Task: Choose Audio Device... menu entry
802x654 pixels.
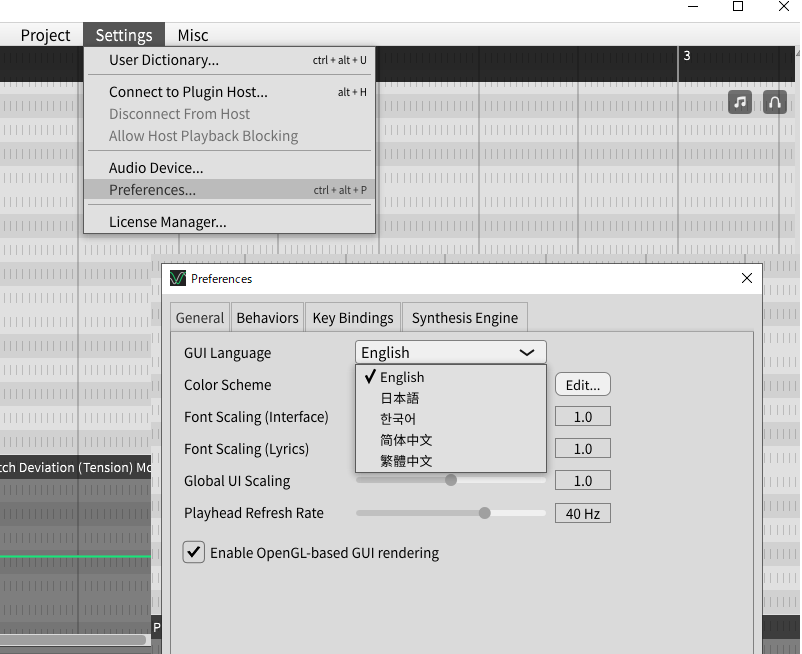Action: click(x=229, y=168)
